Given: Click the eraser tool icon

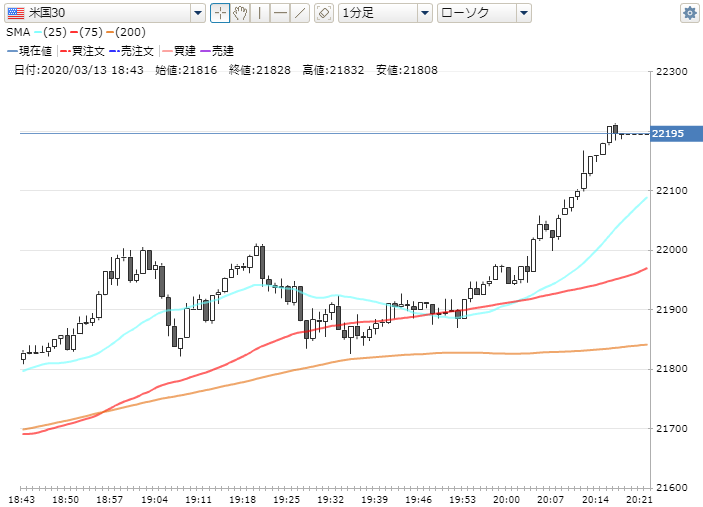Looking at the screenshot, I should pos(323,13).
